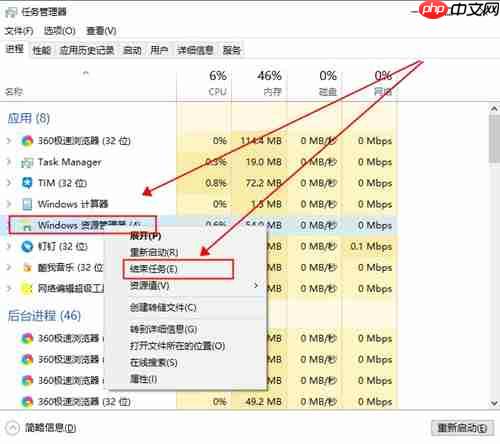Switch to the 启动 tab
This screenshot has height=444, width=500.
click(132, 50)
